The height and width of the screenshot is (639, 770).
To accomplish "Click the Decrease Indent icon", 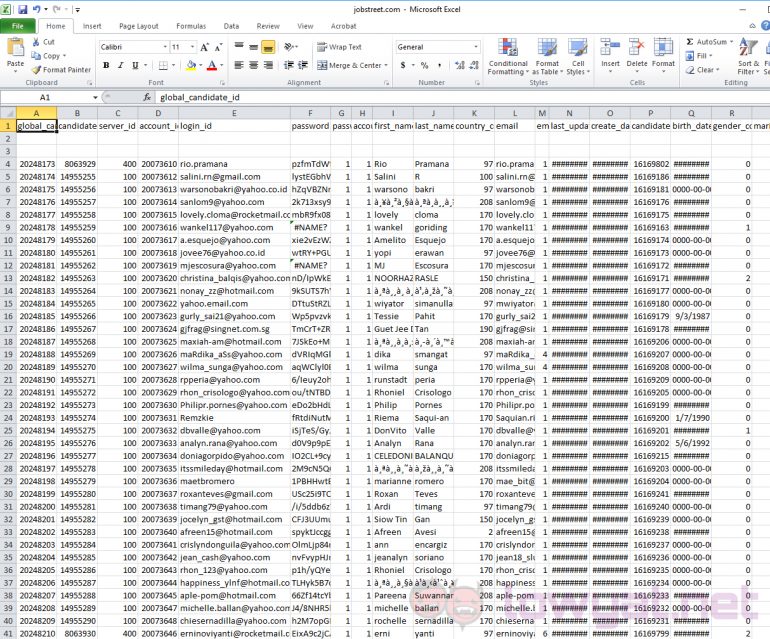I will pos(289,65).
